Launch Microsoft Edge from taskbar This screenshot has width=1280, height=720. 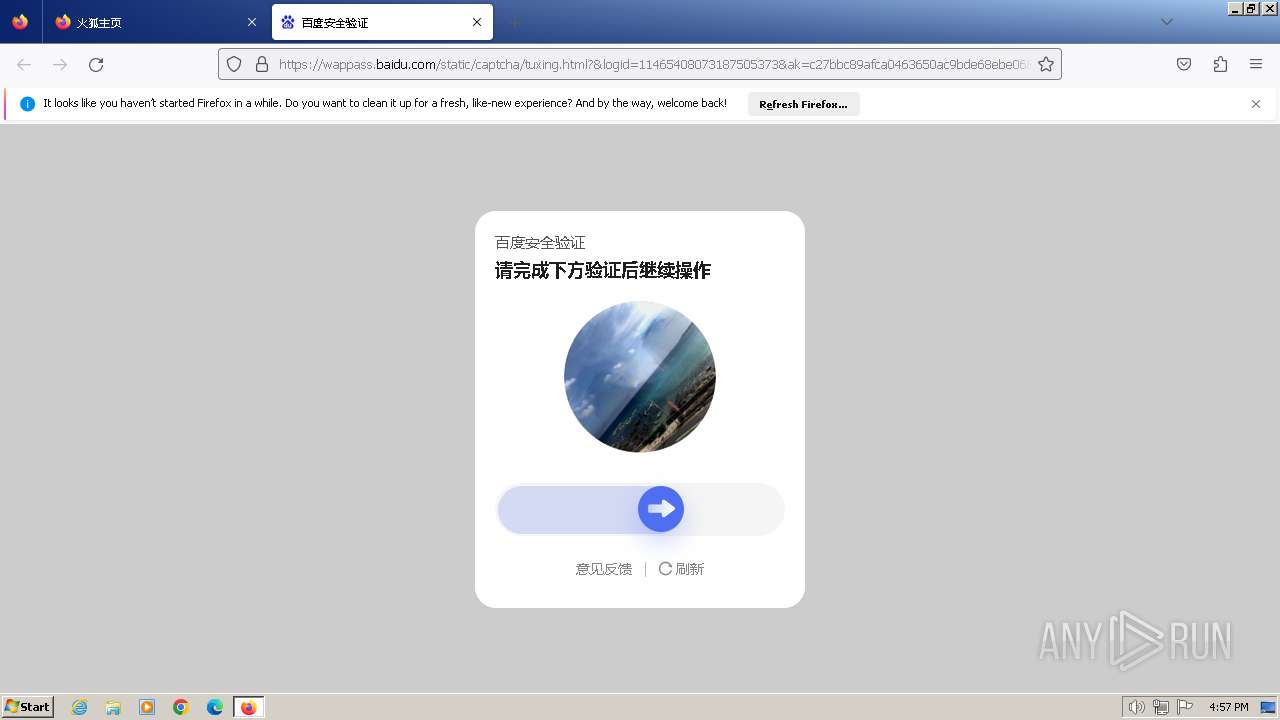(x=215, y=707)
